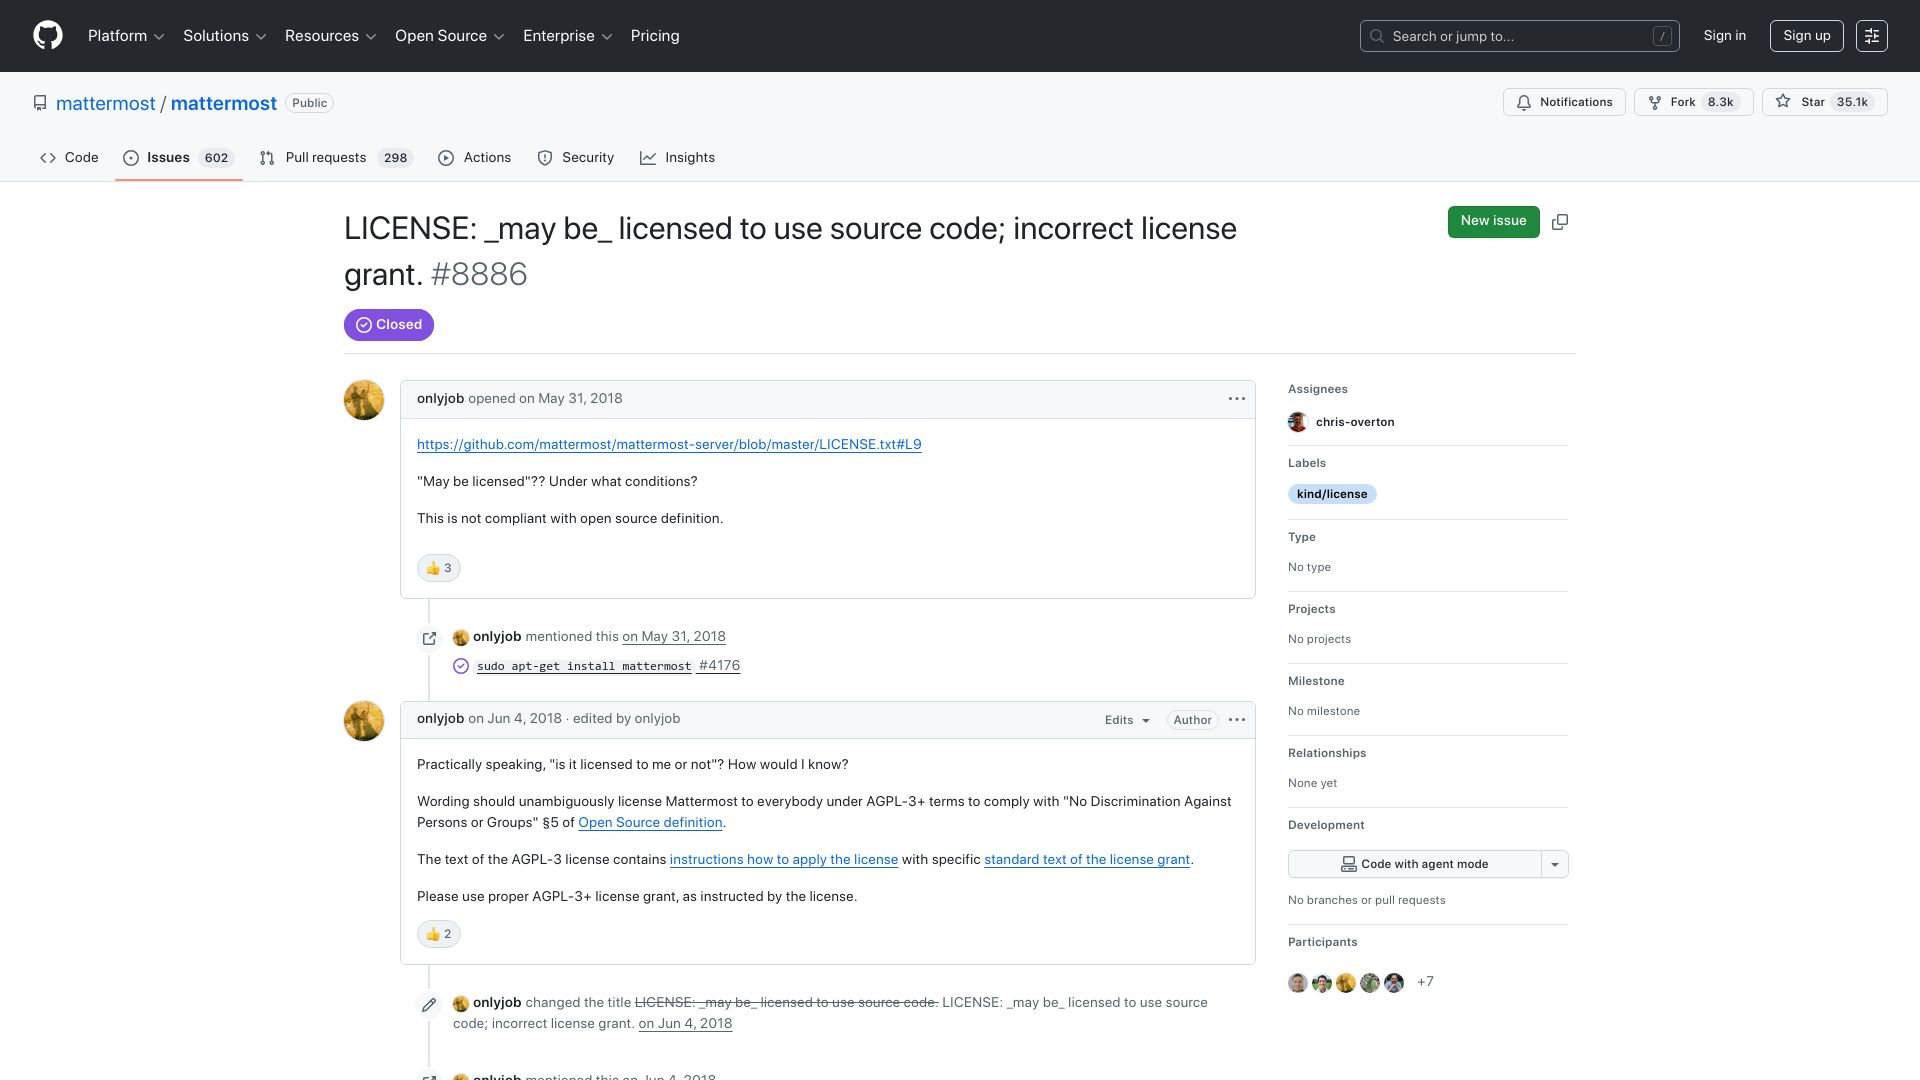Viewport: 1920px width, 1080px height.
Task: Click the first participant avatar
Action: coord(1298,983)
